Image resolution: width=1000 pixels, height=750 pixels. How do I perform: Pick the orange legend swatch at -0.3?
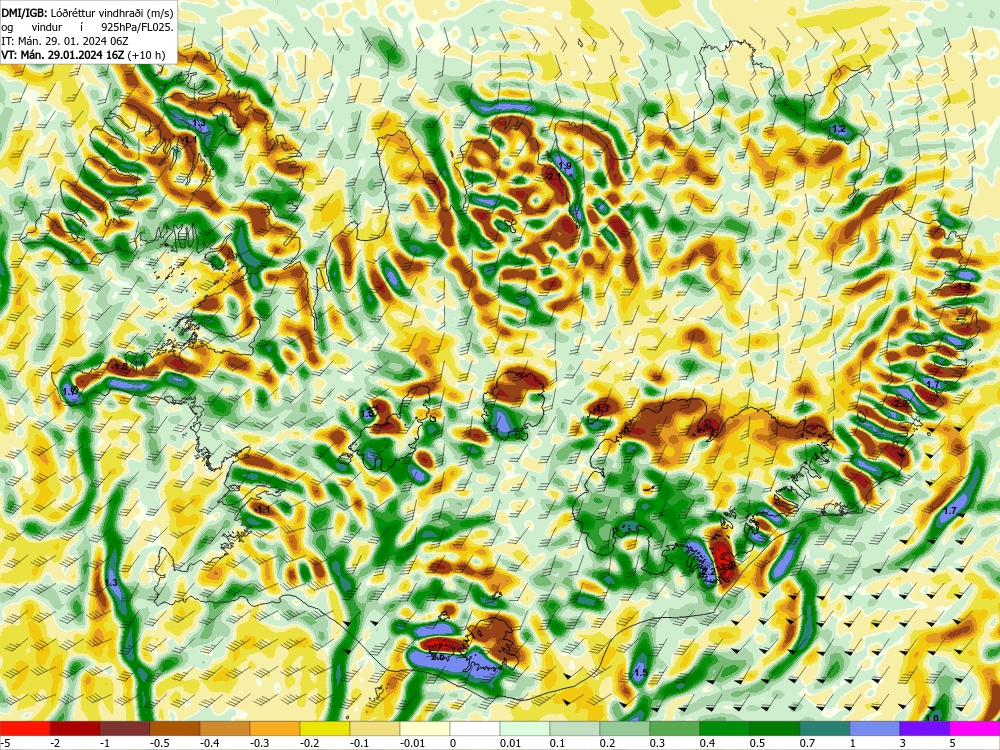(x=275, y=728)
